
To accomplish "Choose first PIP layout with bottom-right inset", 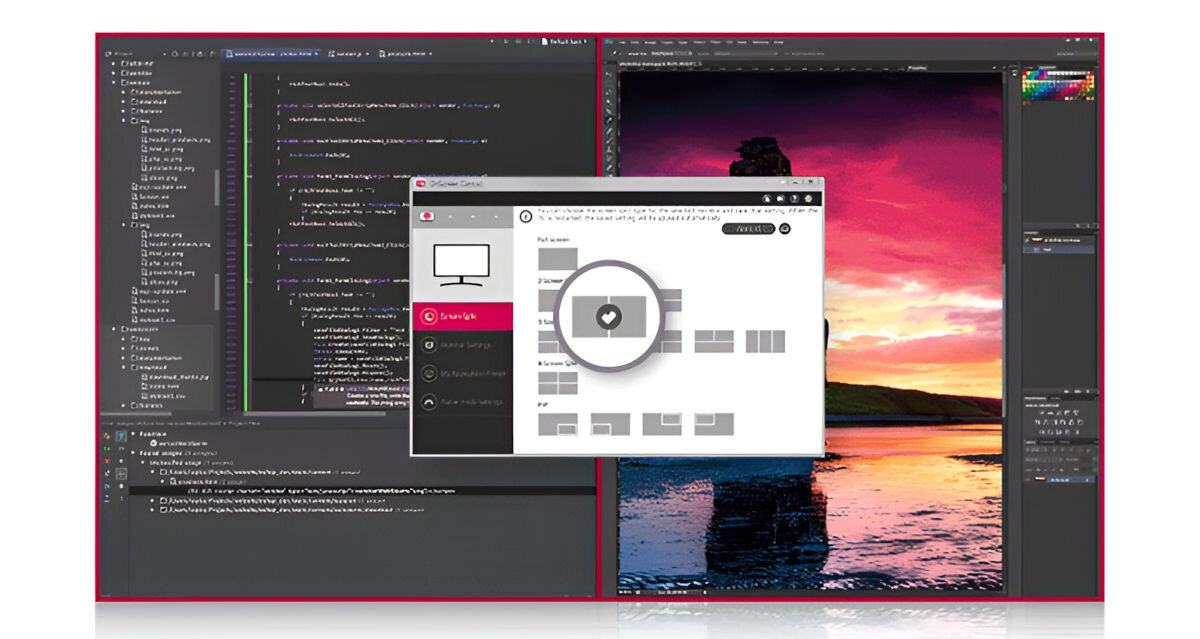I will click(x=557, y=424).
